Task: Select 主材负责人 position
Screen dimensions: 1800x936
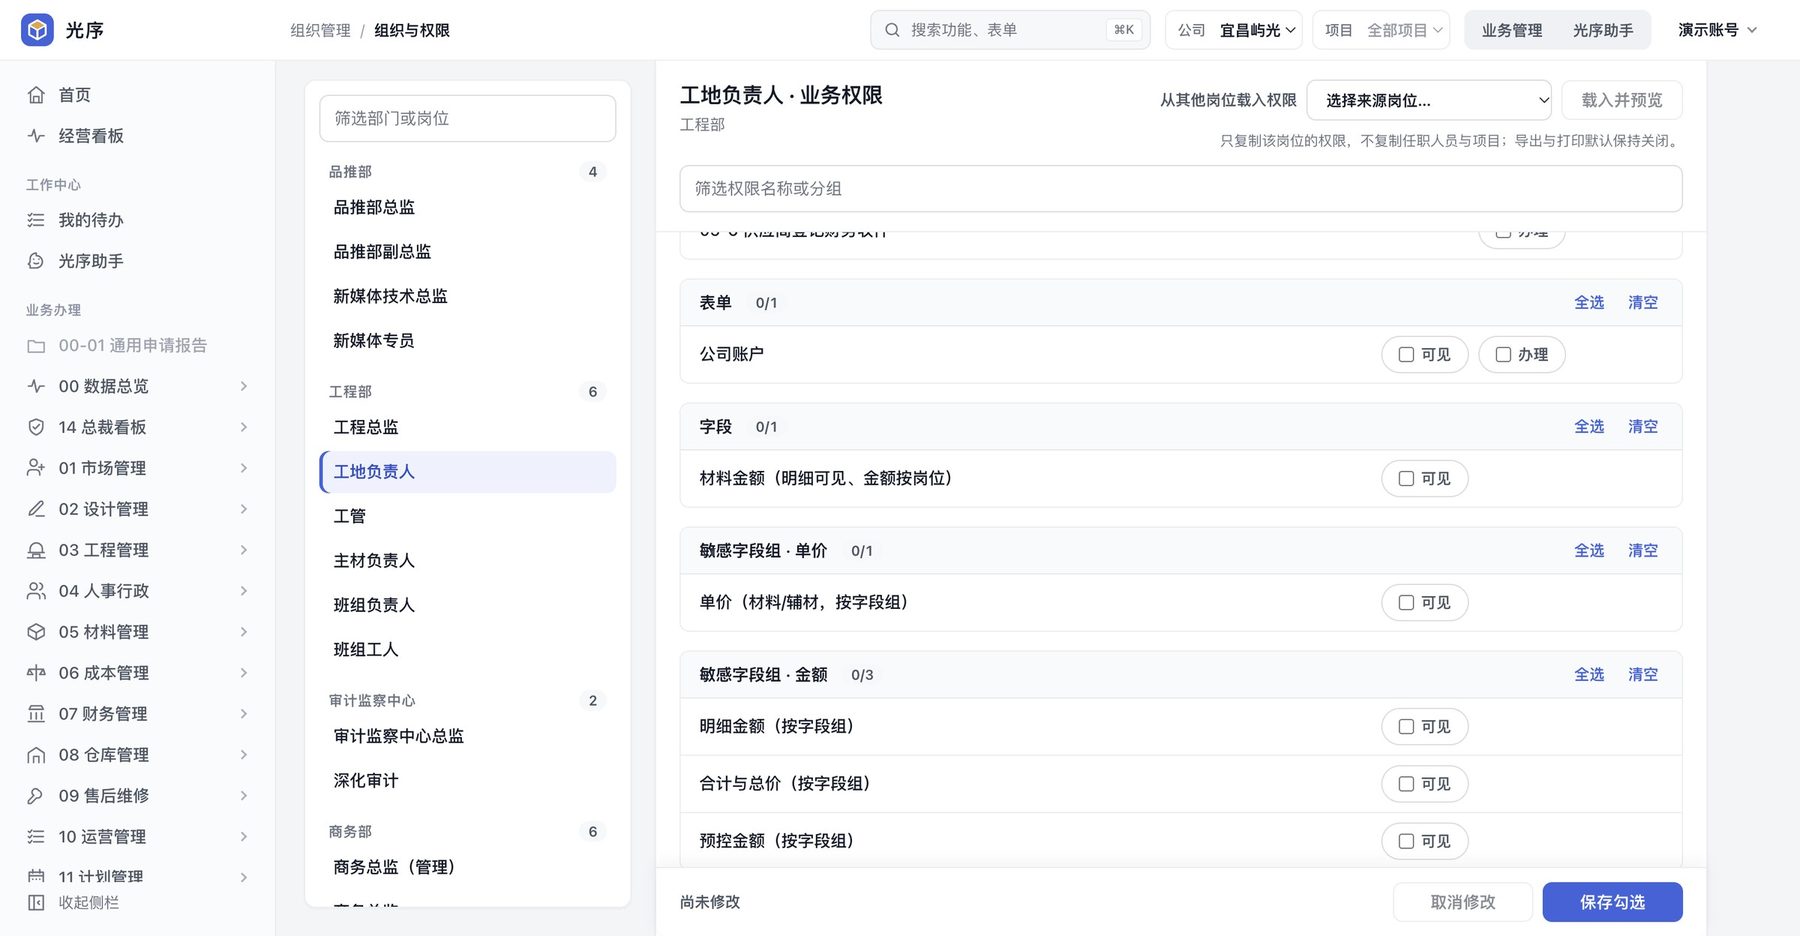Action: pyautogui.click(x=468, y=561)
